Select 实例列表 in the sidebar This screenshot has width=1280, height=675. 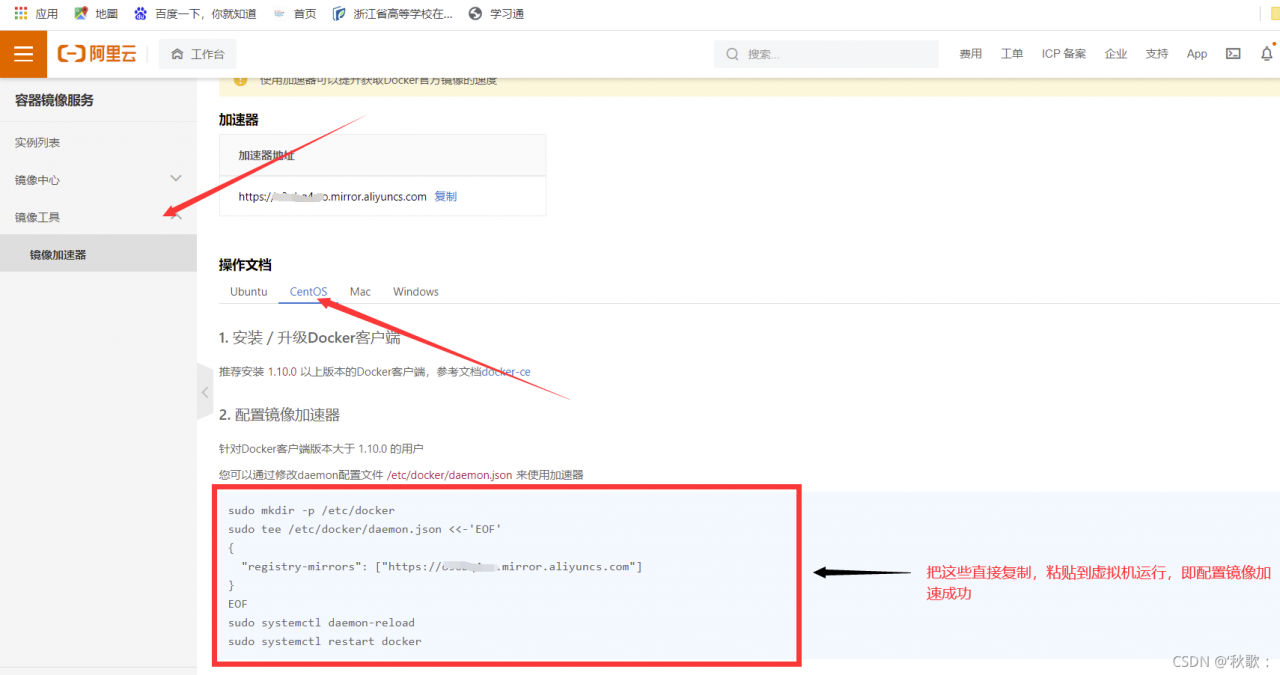pyautogui.click(x=98, y=143)
